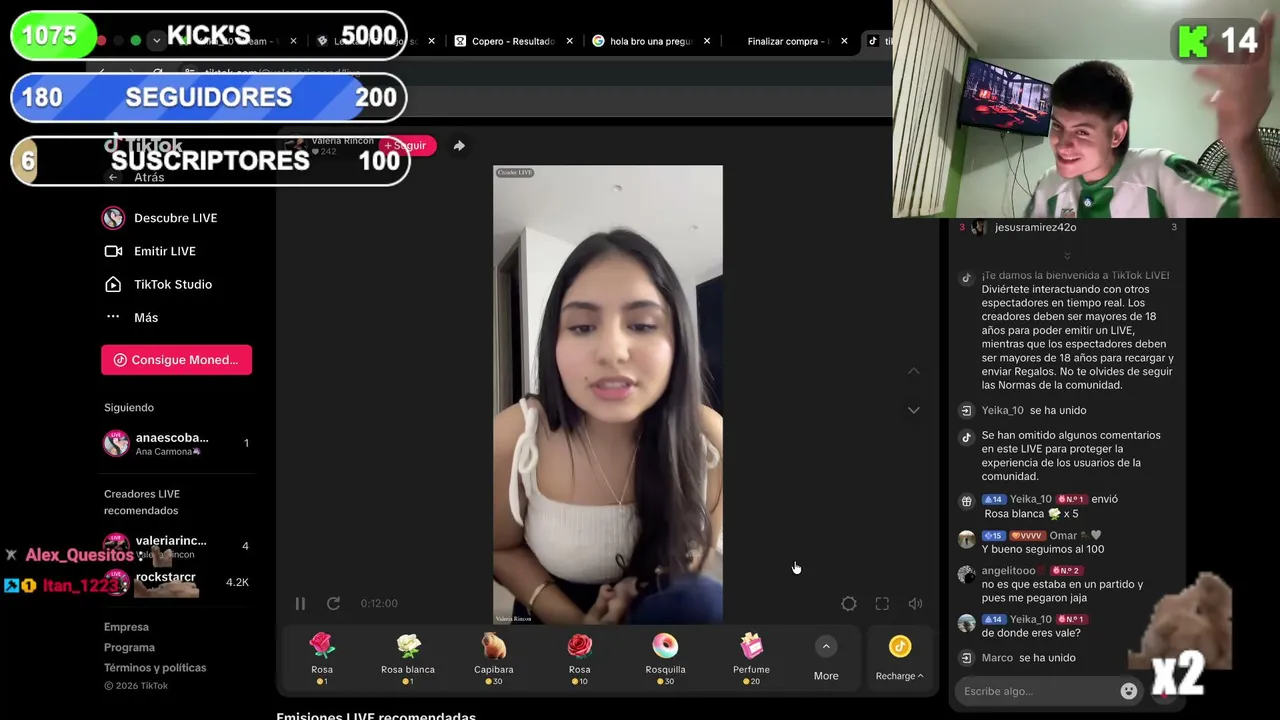Send the Rosa gift costing 1 coin
The height and width of the screenshot is (720, 1280).
(322, 659)
